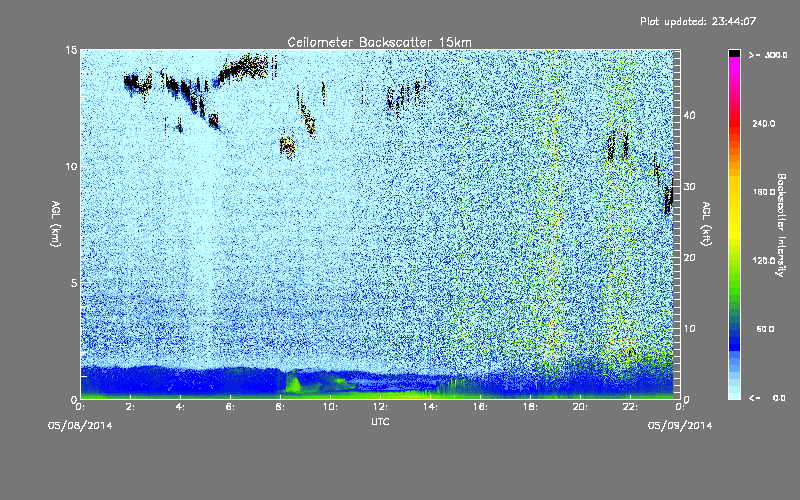Click the 8: hour tick label
This screenshot has height=500, width=800.
(x=281, y=407)
